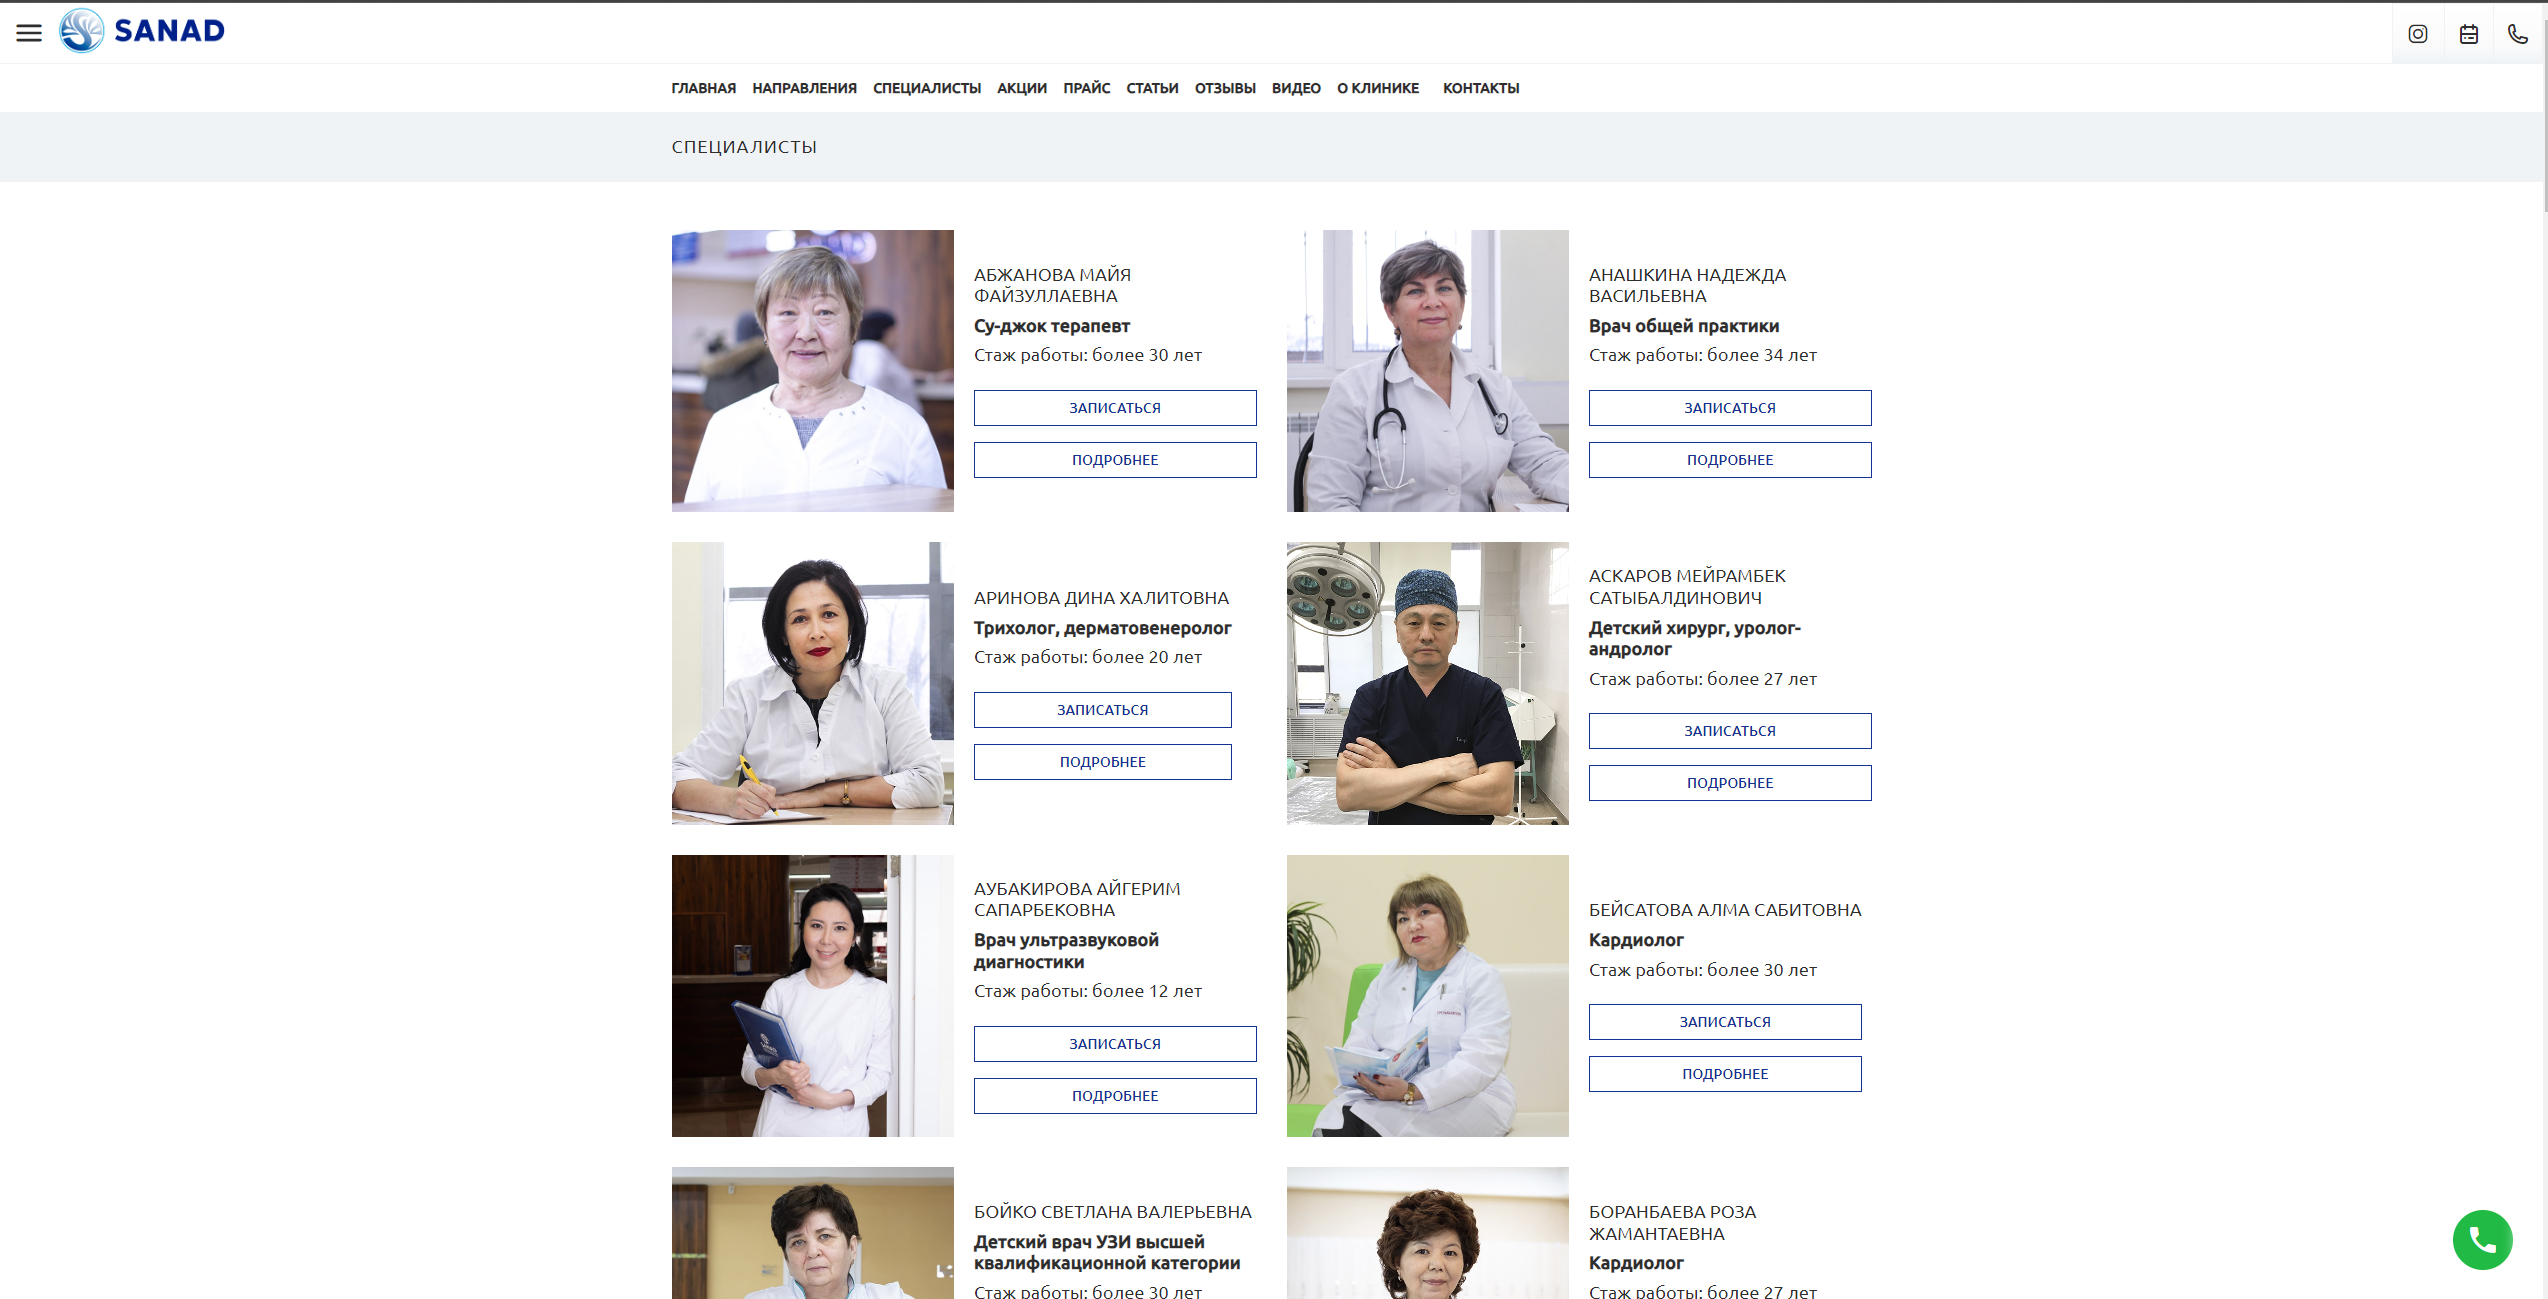Open О КЛИНИКЕ menu item
The width and height of the screenshot is (2548, 1299).
tap(1378, 88)
